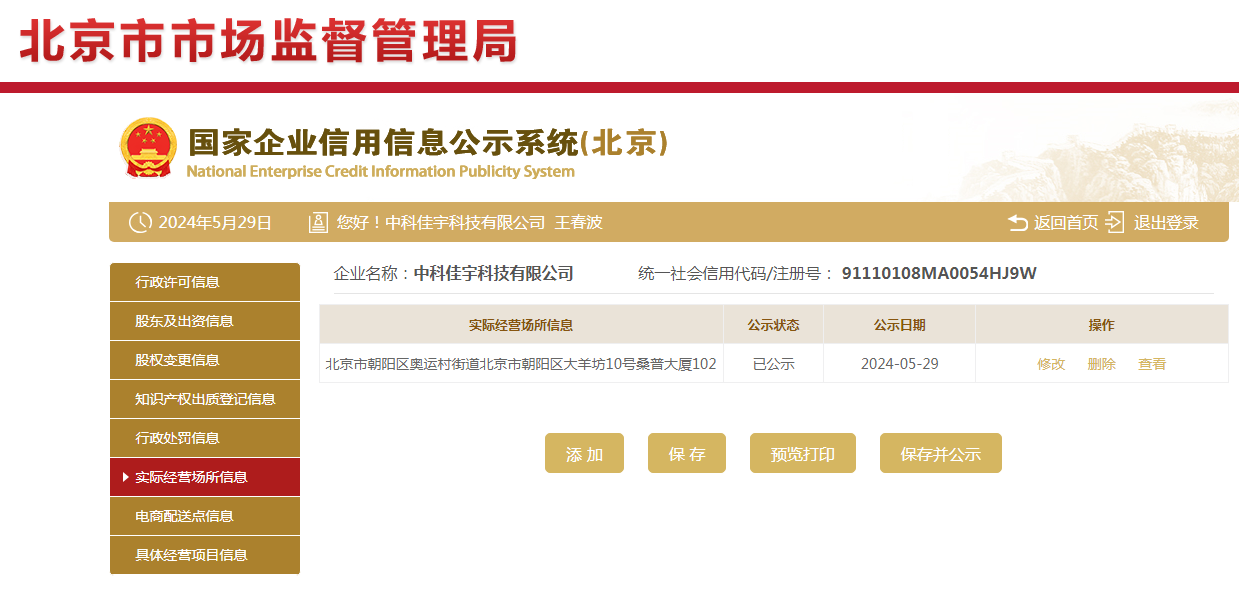Screen dimensions: 1239x607
Task: Click the address cell 北京市朝阳区奥运村街道
Action: coord(521,364)
